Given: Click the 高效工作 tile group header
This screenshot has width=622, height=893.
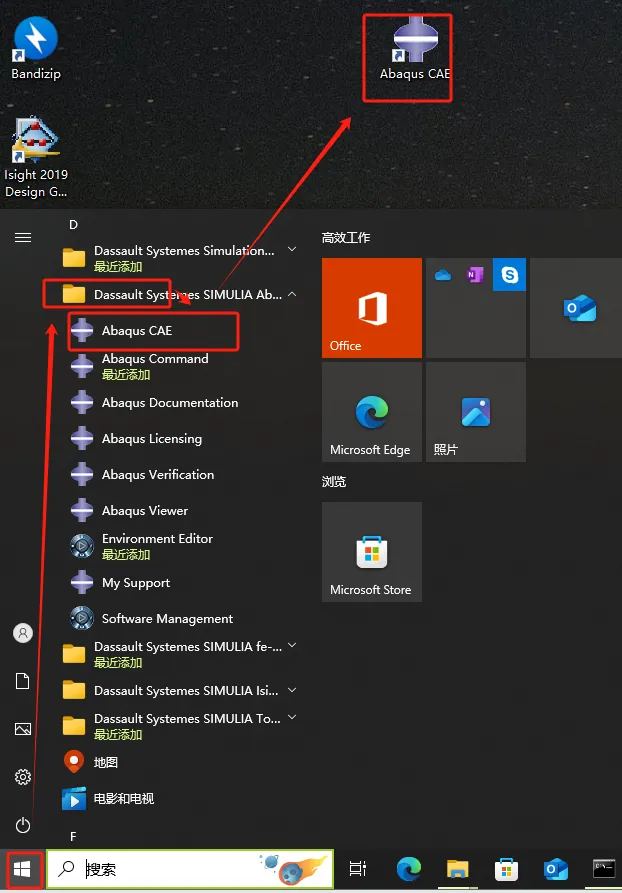Looking at the screenshot, I should tap(346, 237).
